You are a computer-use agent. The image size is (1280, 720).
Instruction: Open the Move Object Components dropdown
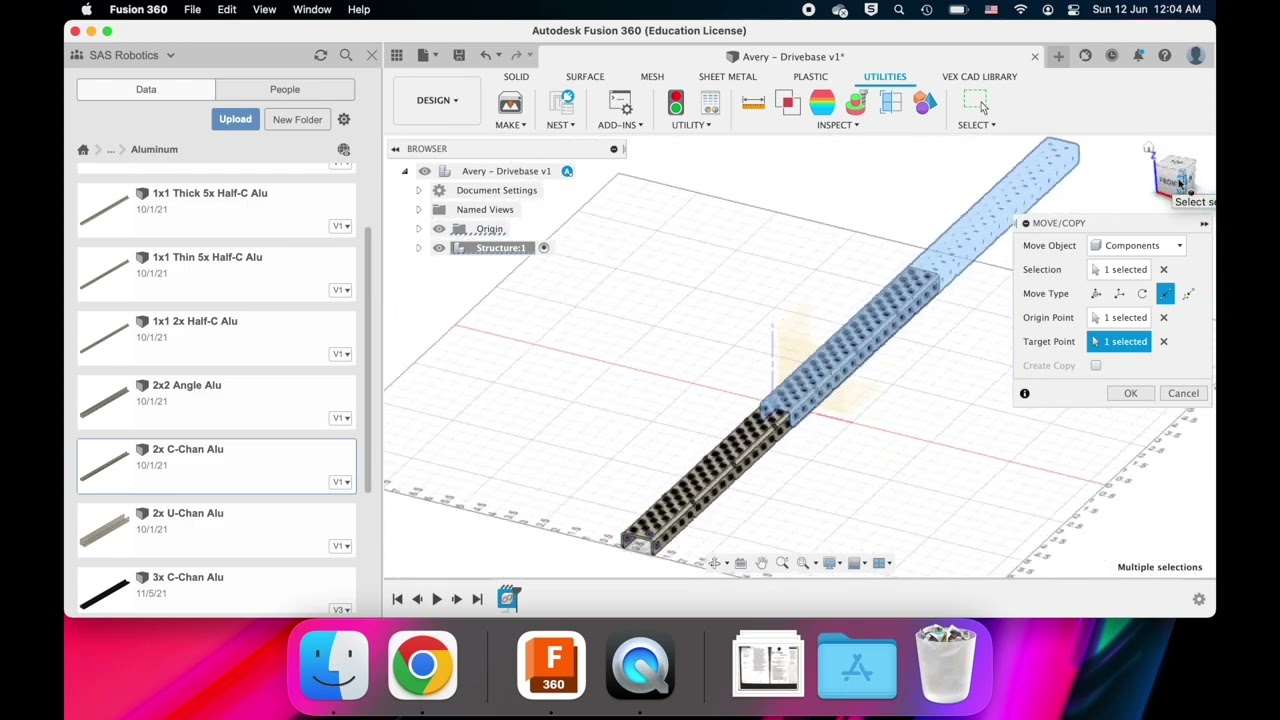(x=1137, y=246)
